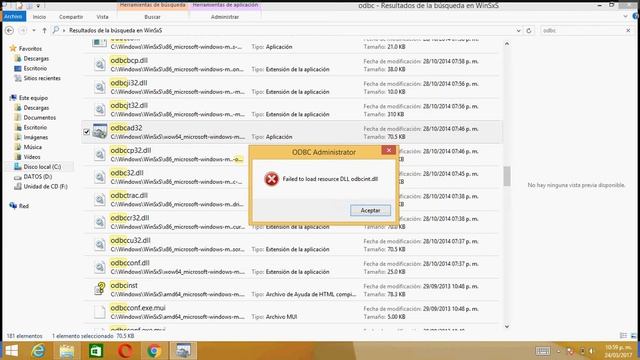Open Descargas under Este equipo

pos(36,108)
